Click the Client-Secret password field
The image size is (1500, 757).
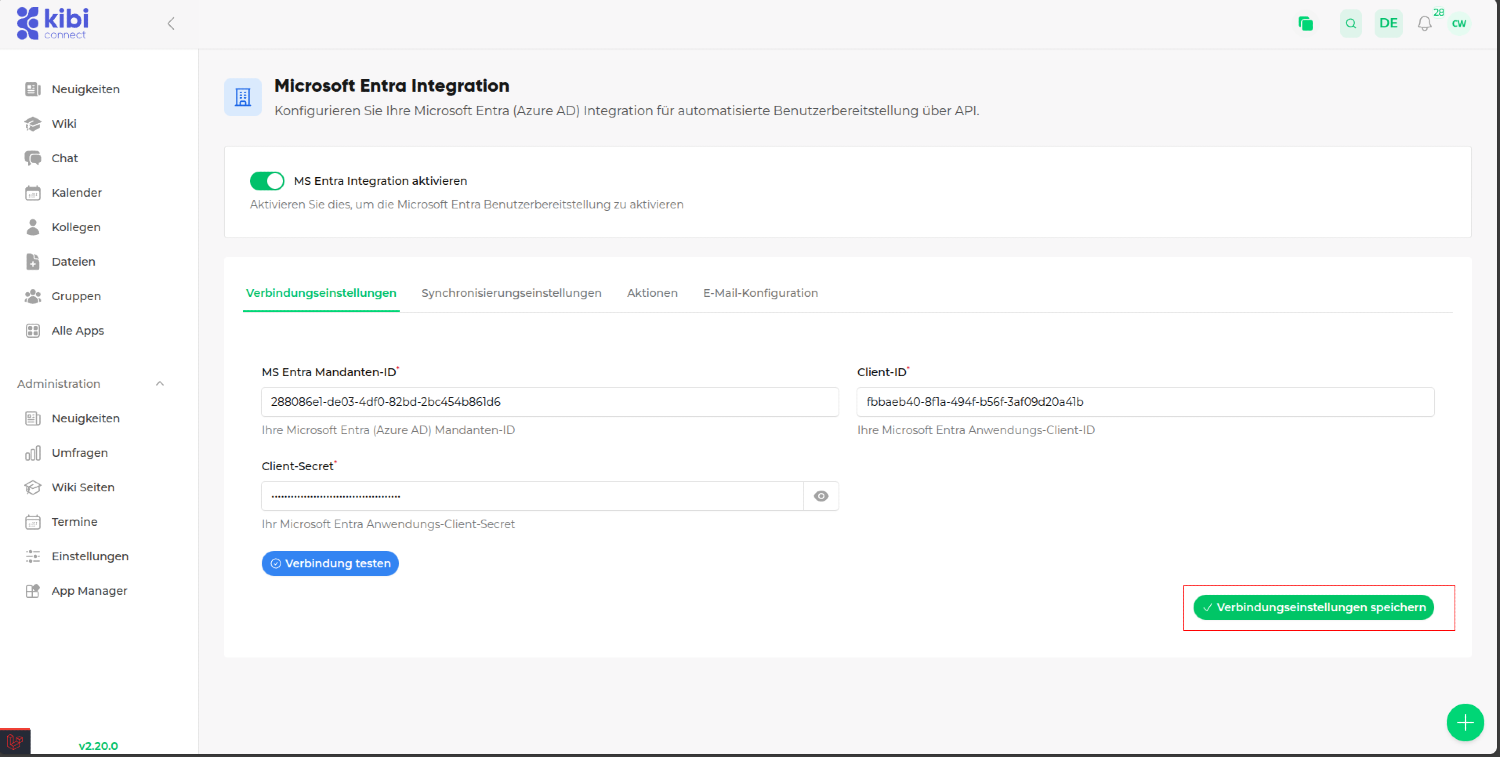click(533, 496)
